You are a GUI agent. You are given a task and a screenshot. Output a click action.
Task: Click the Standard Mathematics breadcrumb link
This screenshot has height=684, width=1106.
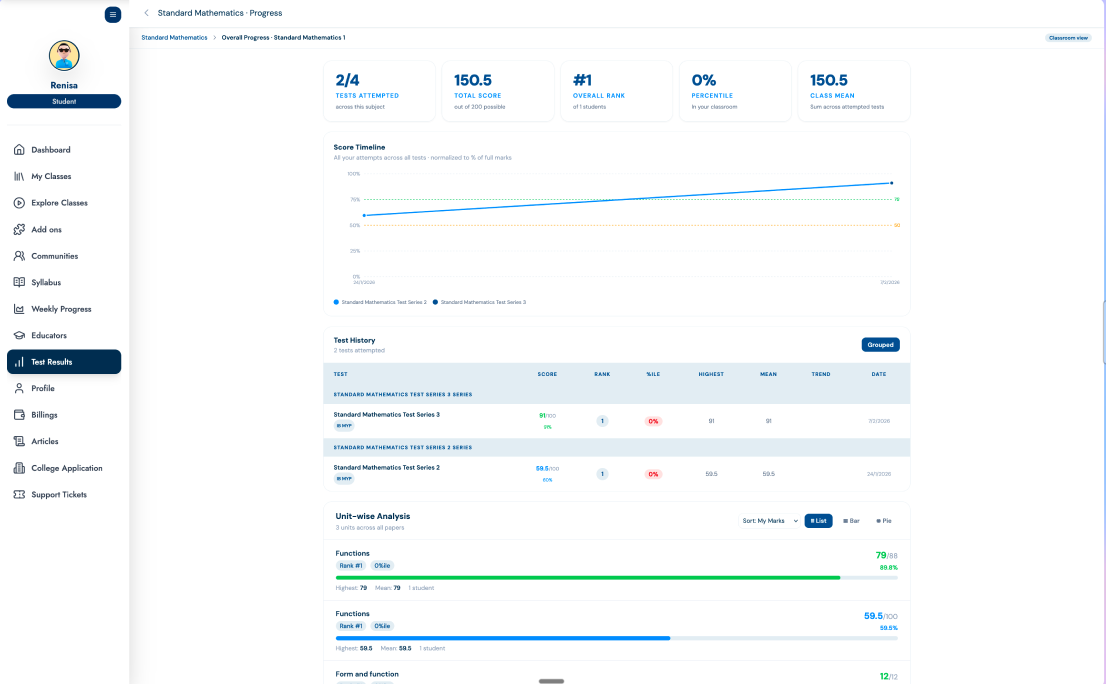[174, 37]
